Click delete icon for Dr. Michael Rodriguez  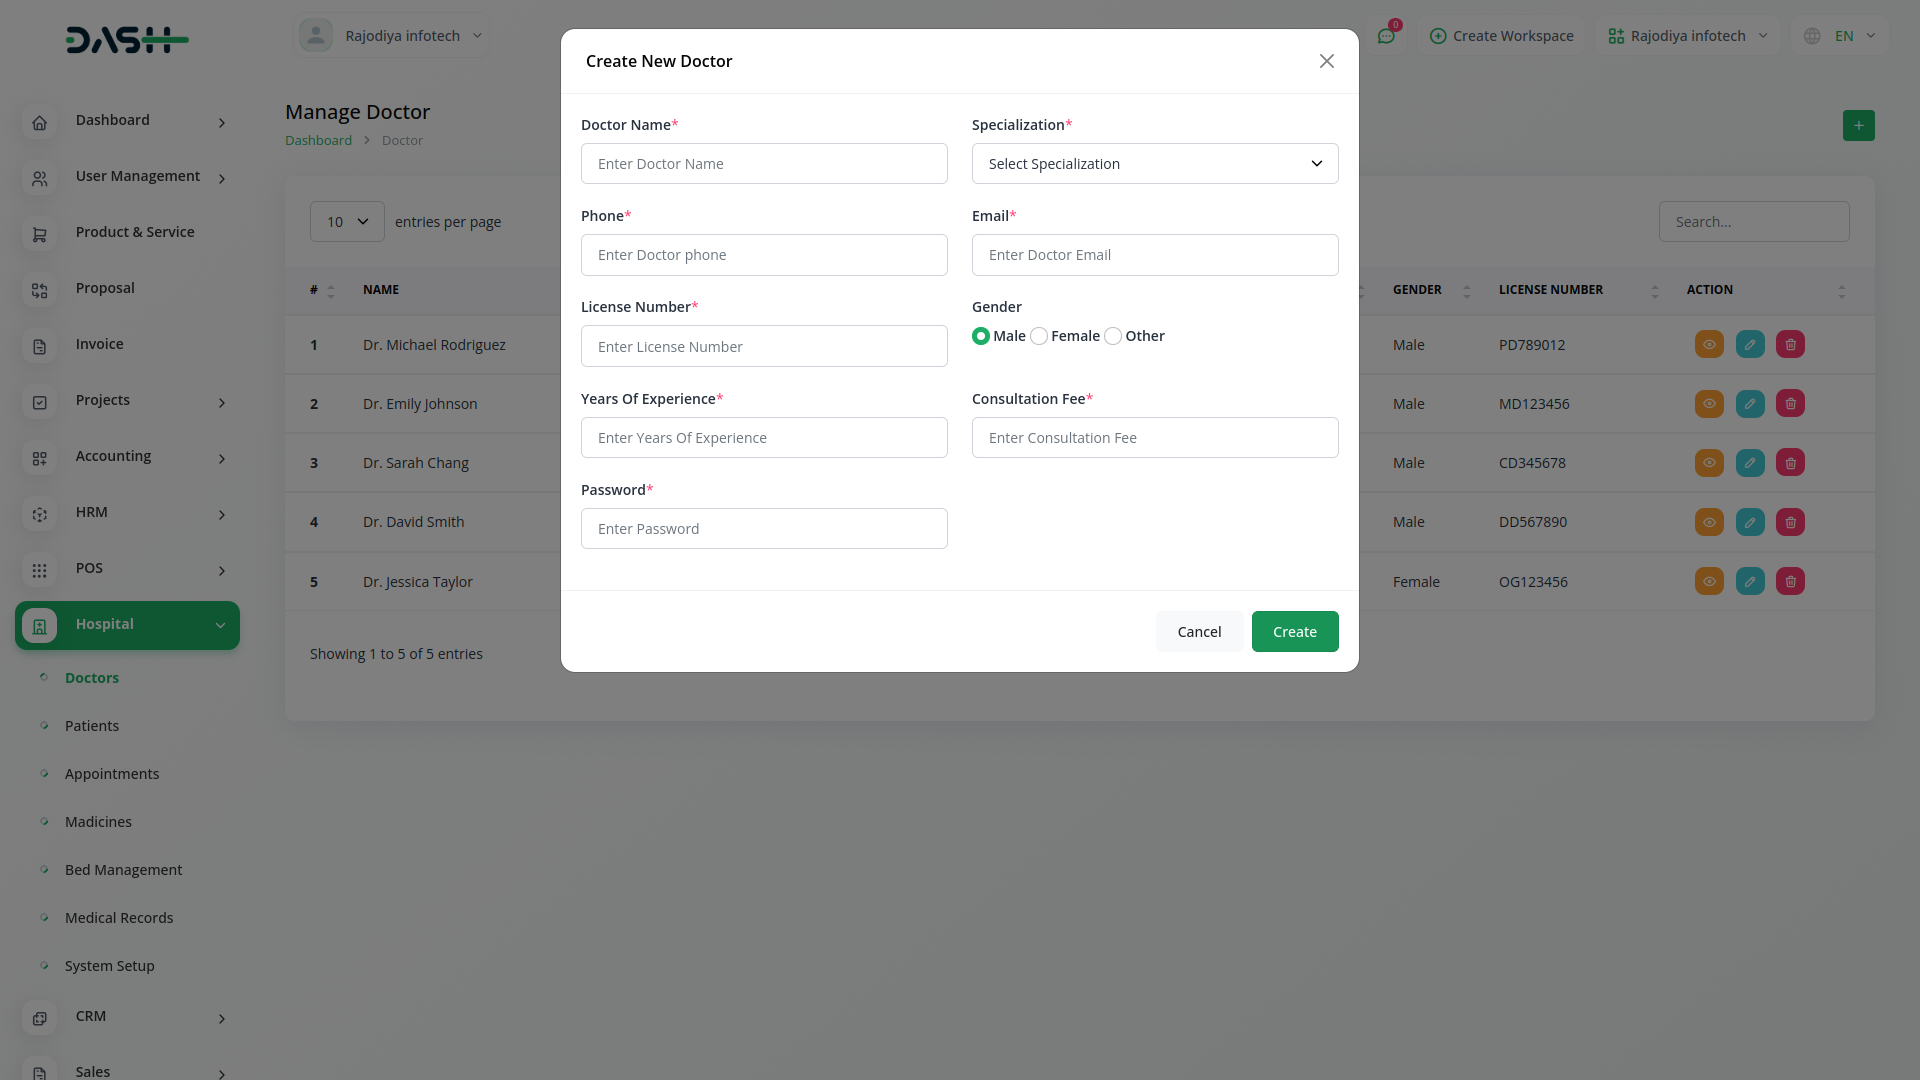[x=1790, y=345]
